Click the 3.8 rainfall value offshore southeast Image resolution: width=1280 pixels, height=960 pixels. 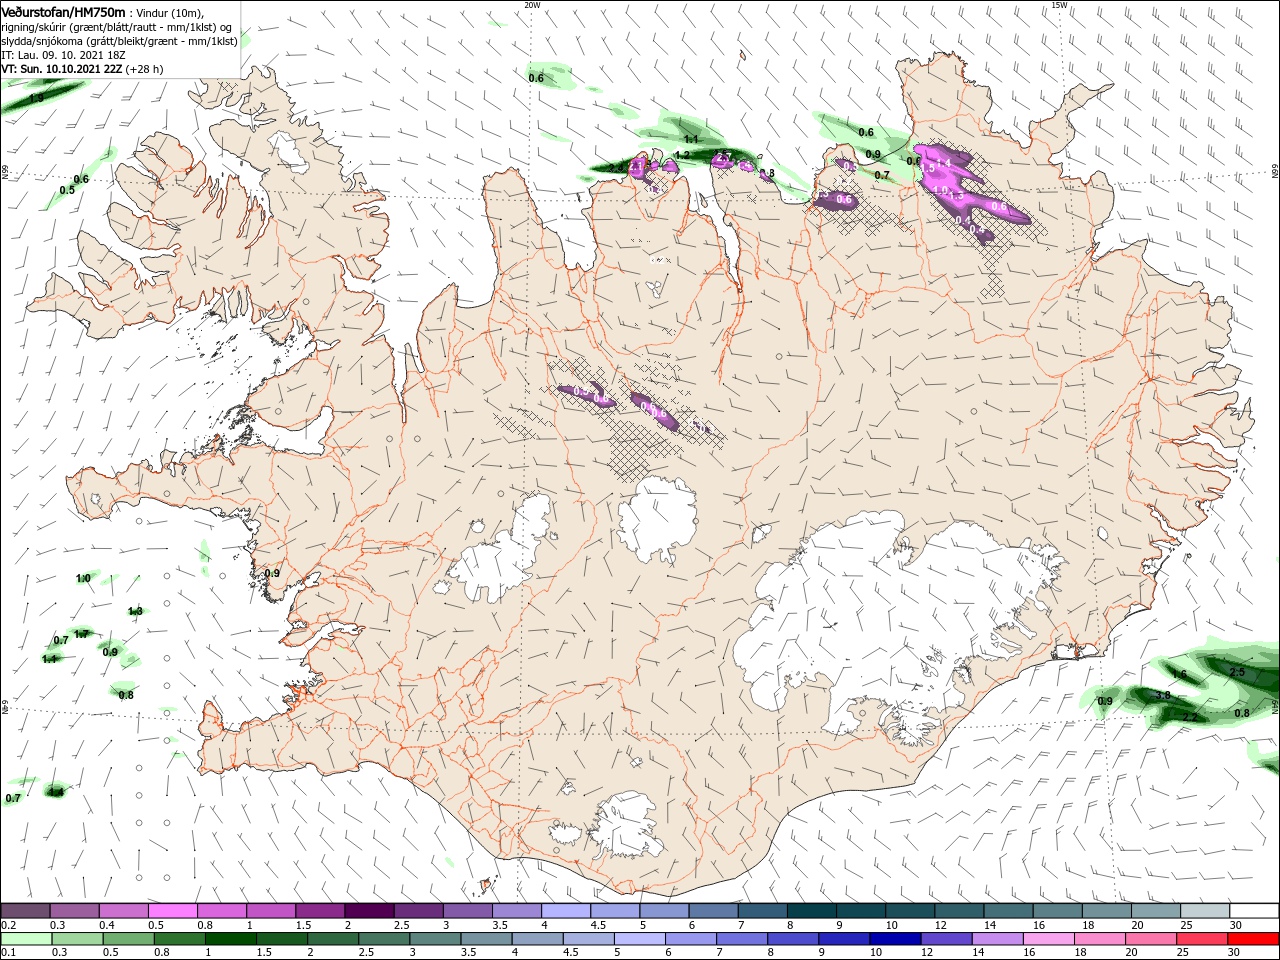point(1162,695)
